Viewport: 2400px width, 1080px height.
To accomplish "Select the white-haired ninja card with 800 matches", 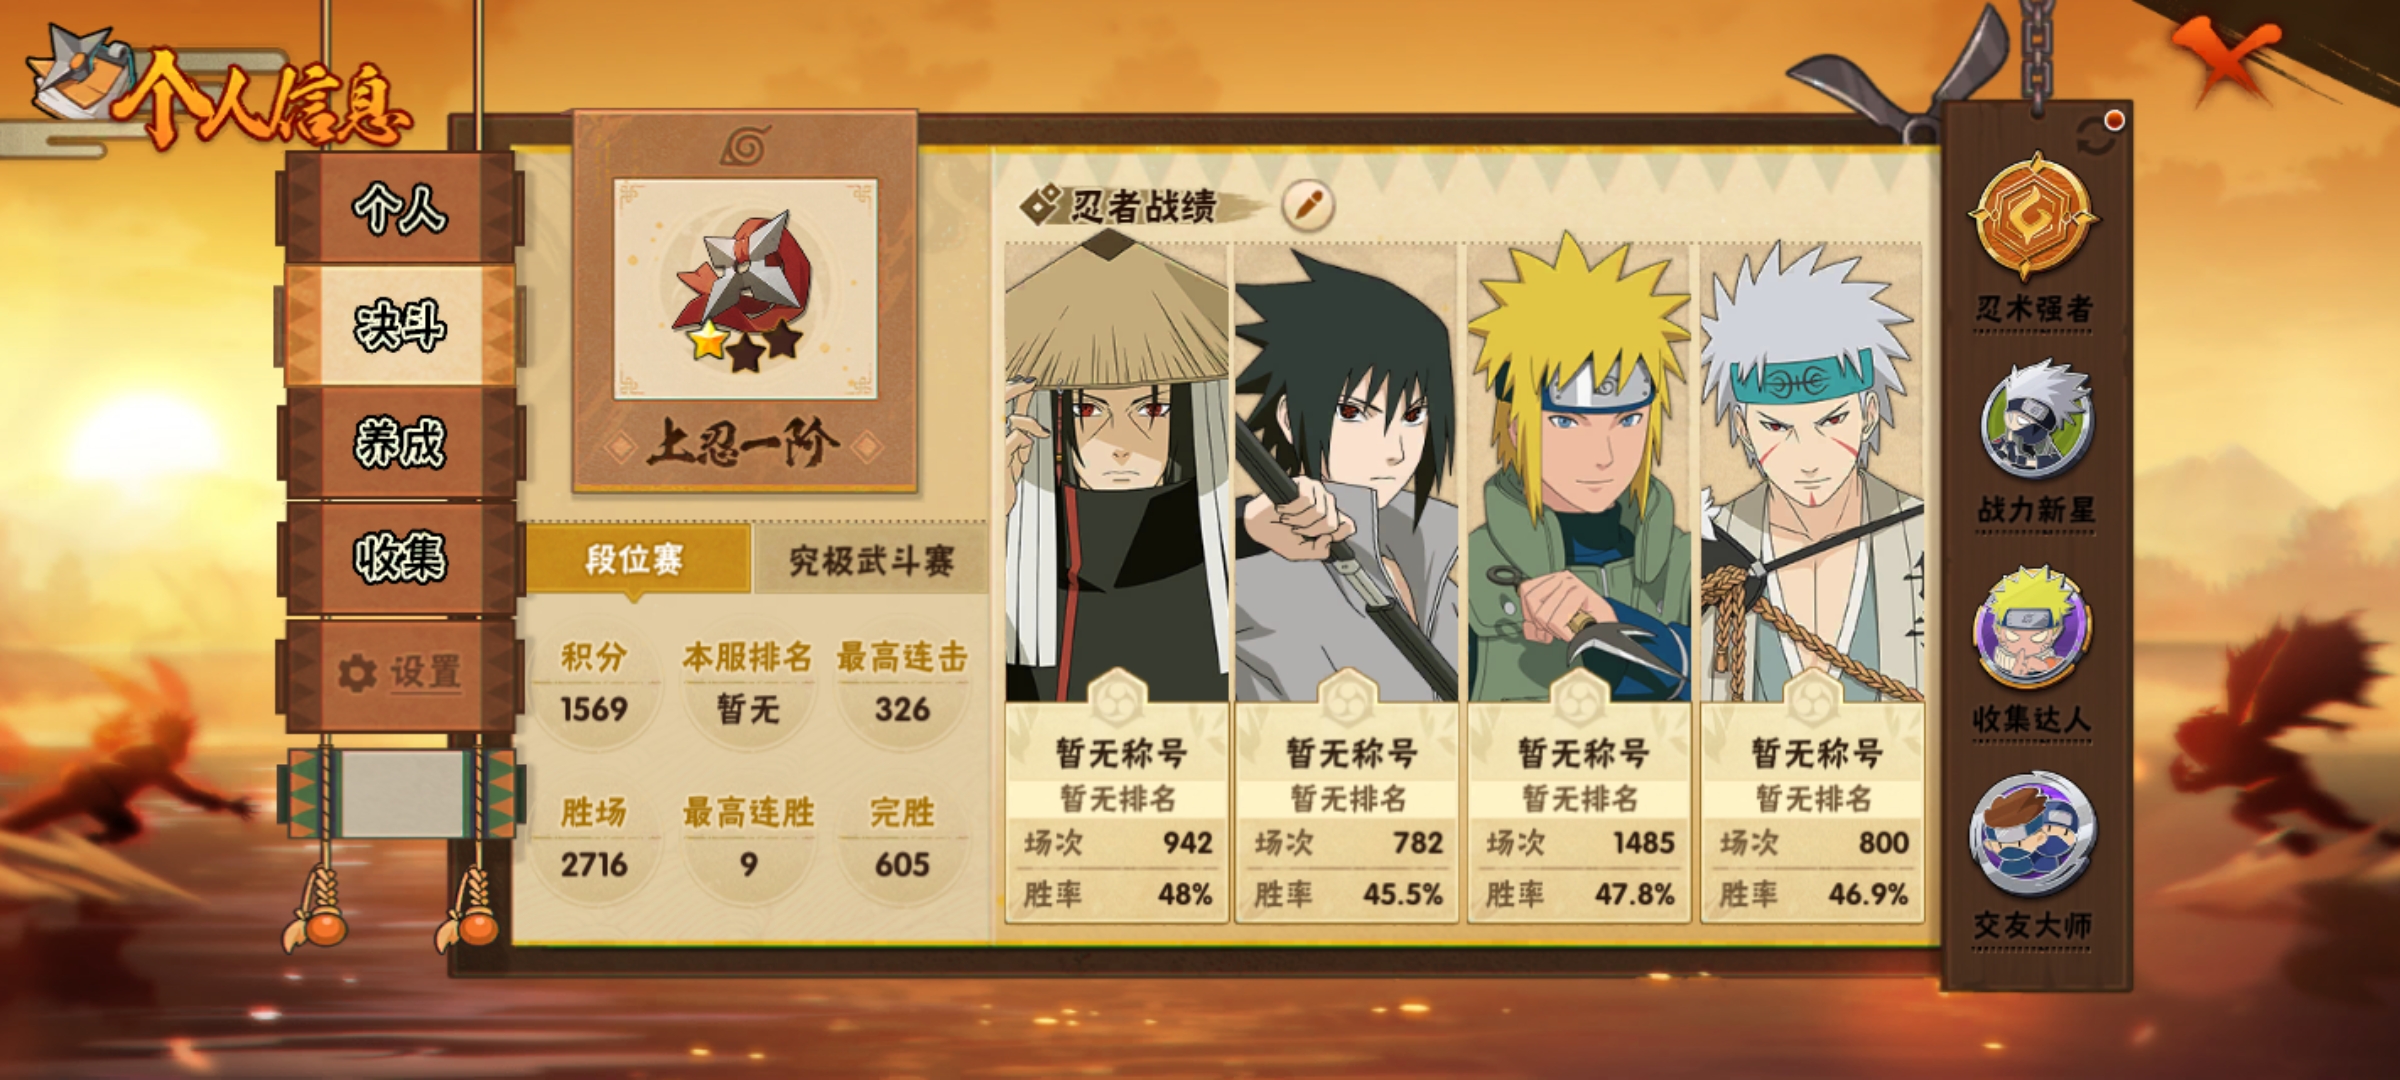I will (1812, 580).
